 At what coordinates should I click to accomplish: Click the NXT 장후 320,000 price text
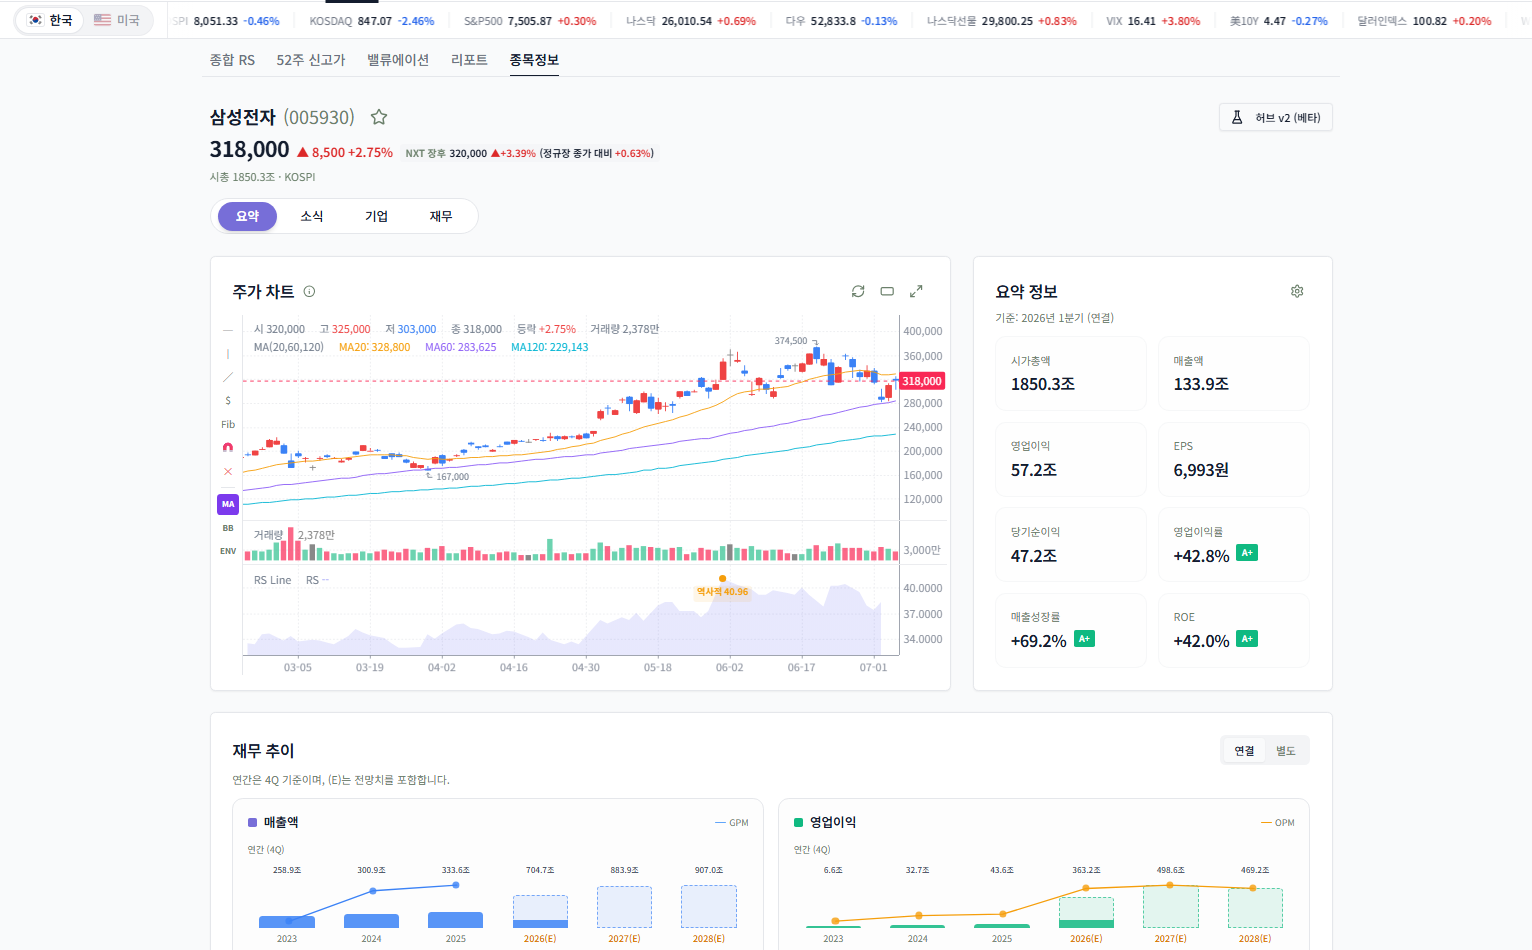tap(446, 153)
